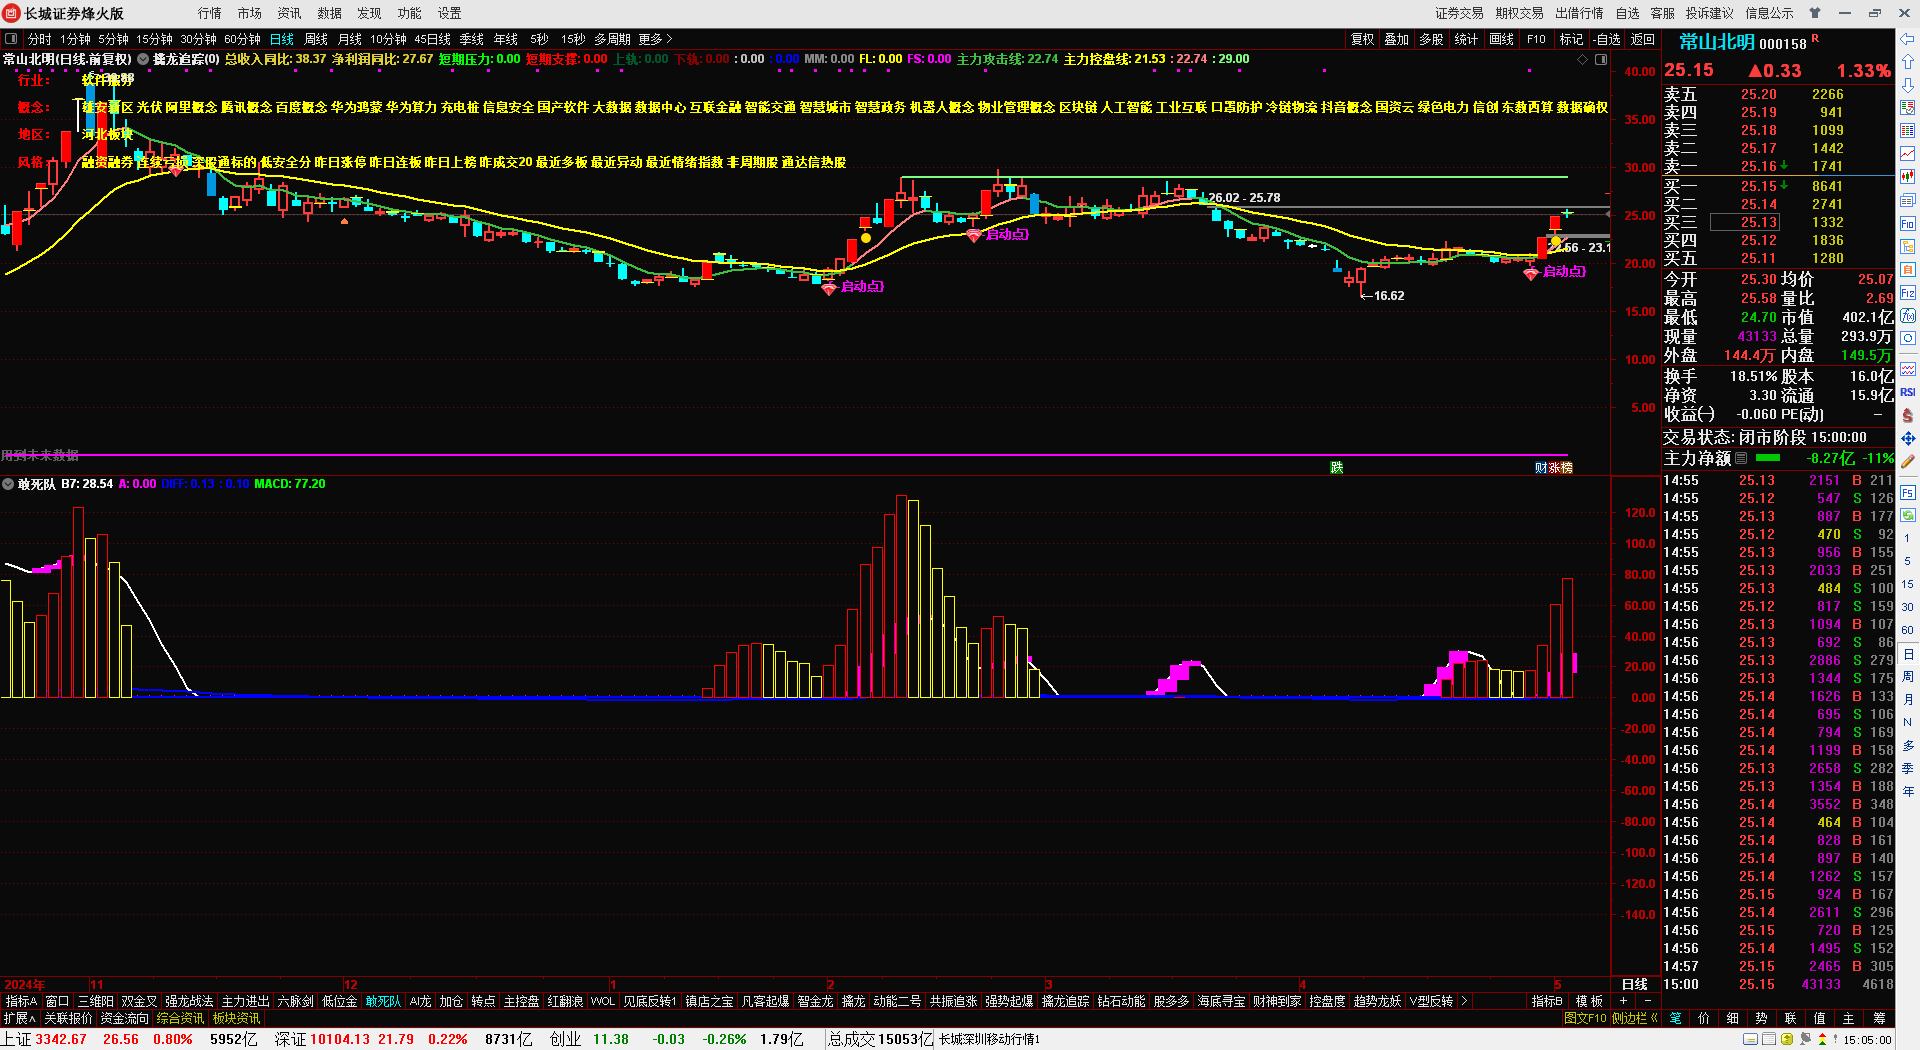Select the 主力进出 indicator tab
This screenshot has width=1920, height=1050.
tap(246, 1001)
